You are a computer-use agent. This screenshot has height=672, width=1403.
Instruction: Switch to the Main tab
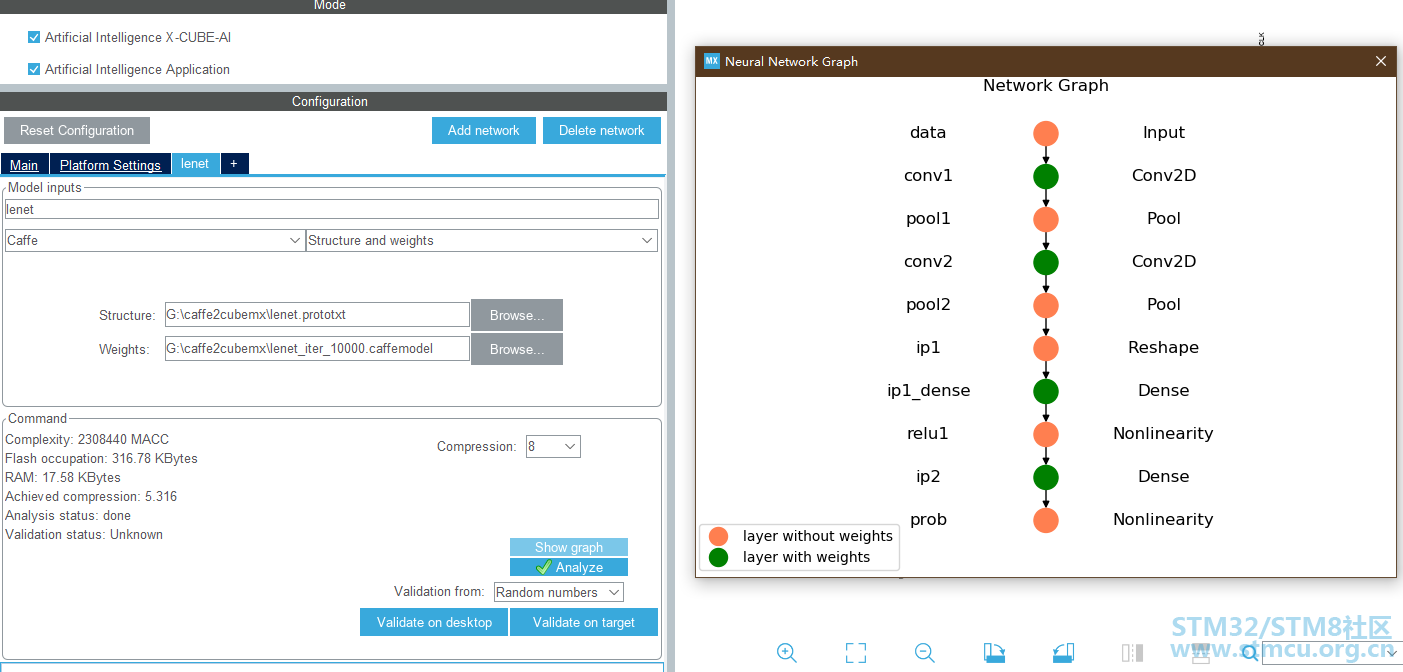[24, 165]
